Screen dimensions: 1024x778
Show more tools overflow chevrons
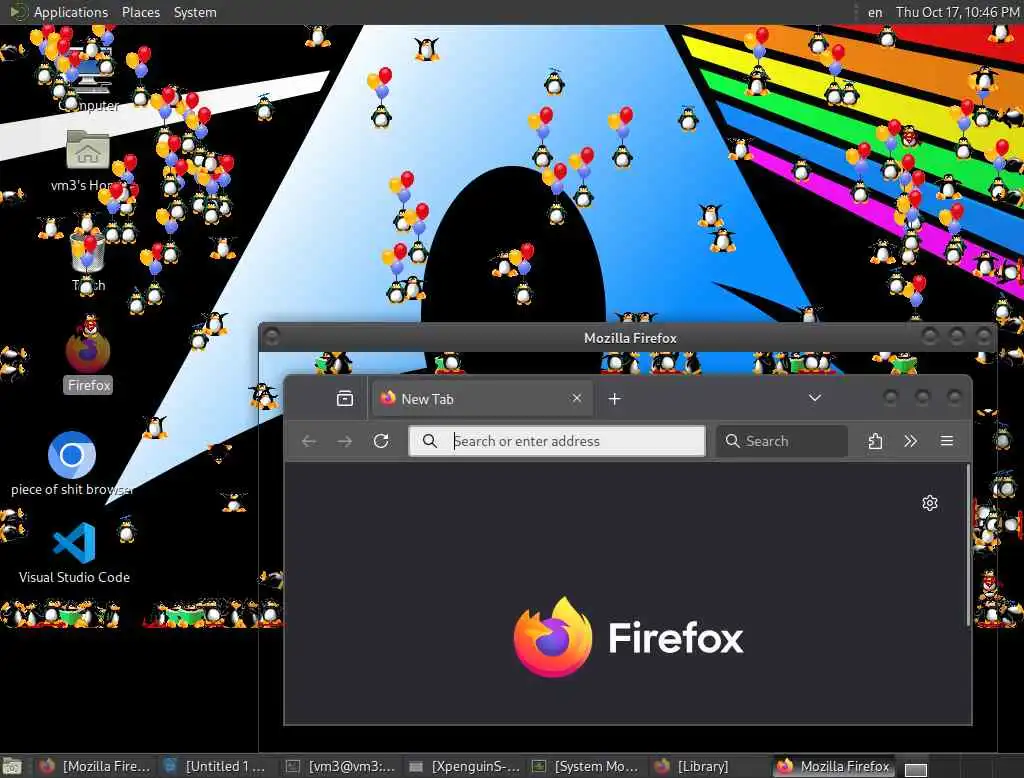[910, 441]
